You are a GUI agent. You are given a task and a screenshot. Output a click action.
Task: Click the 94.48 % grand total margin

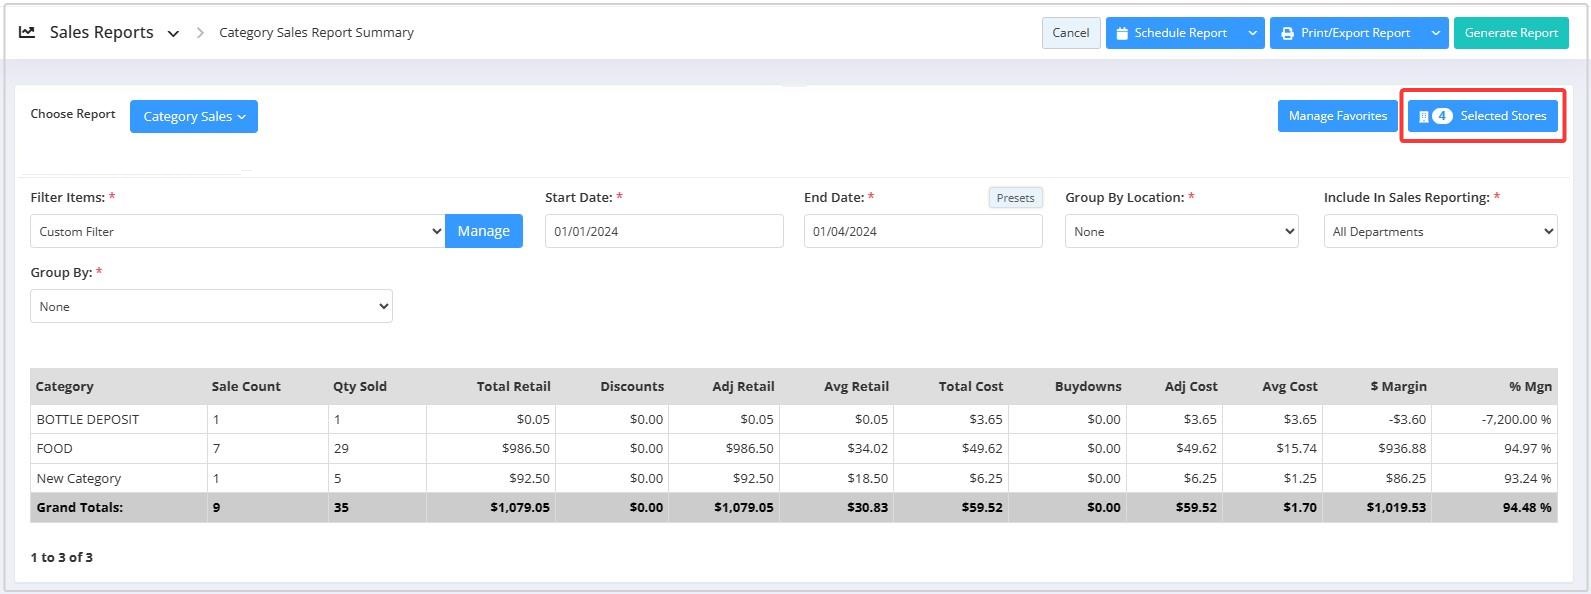click(x=1527, y=507)
